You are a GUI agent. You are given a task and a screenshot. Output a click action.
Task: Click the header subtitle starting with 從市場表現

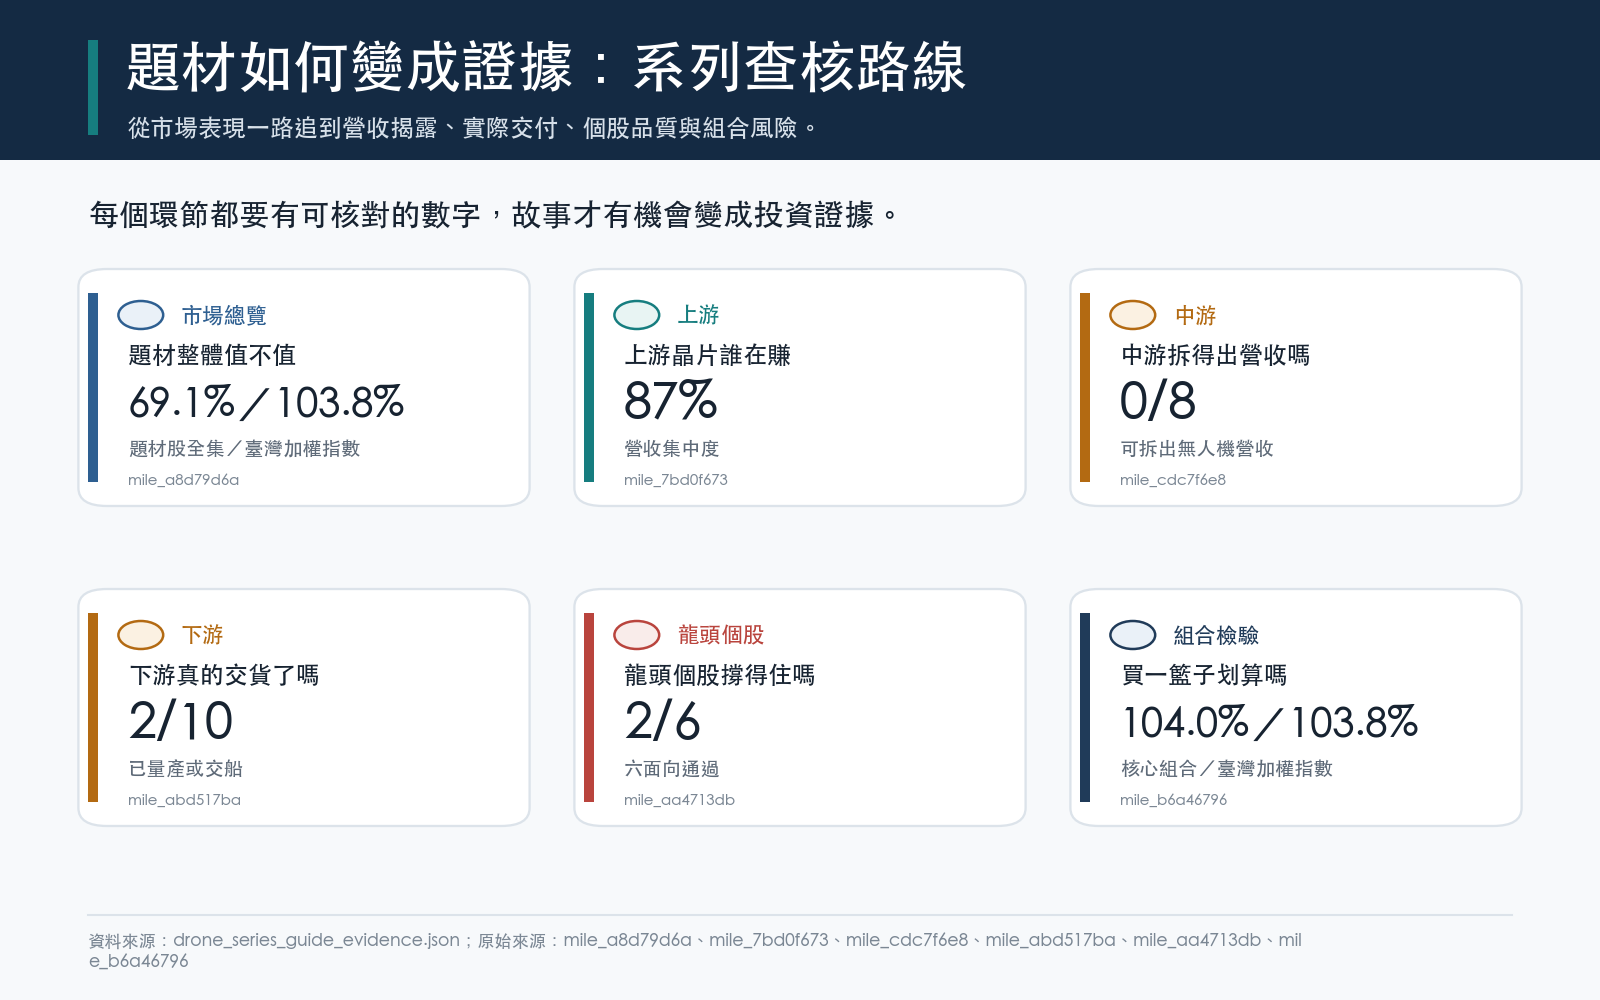coord(472,128)
